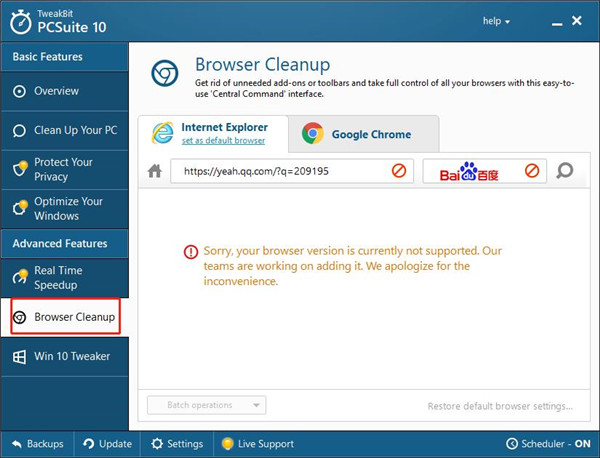Select Real Time Speedup feature
This screenshot has height=458, width=600.
[x=58, y=278]
